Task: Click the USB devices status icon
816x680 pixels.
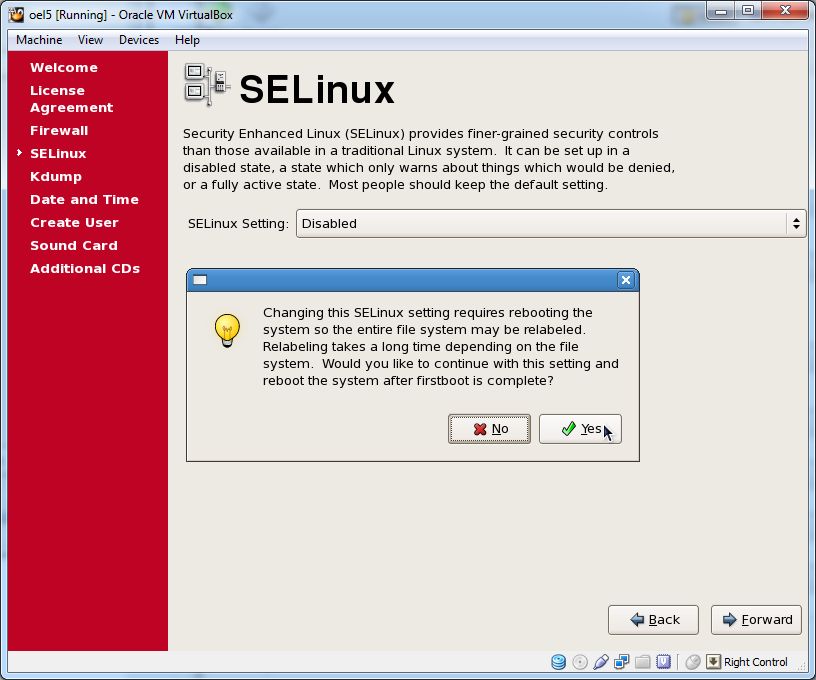Action: coord(601,662)
